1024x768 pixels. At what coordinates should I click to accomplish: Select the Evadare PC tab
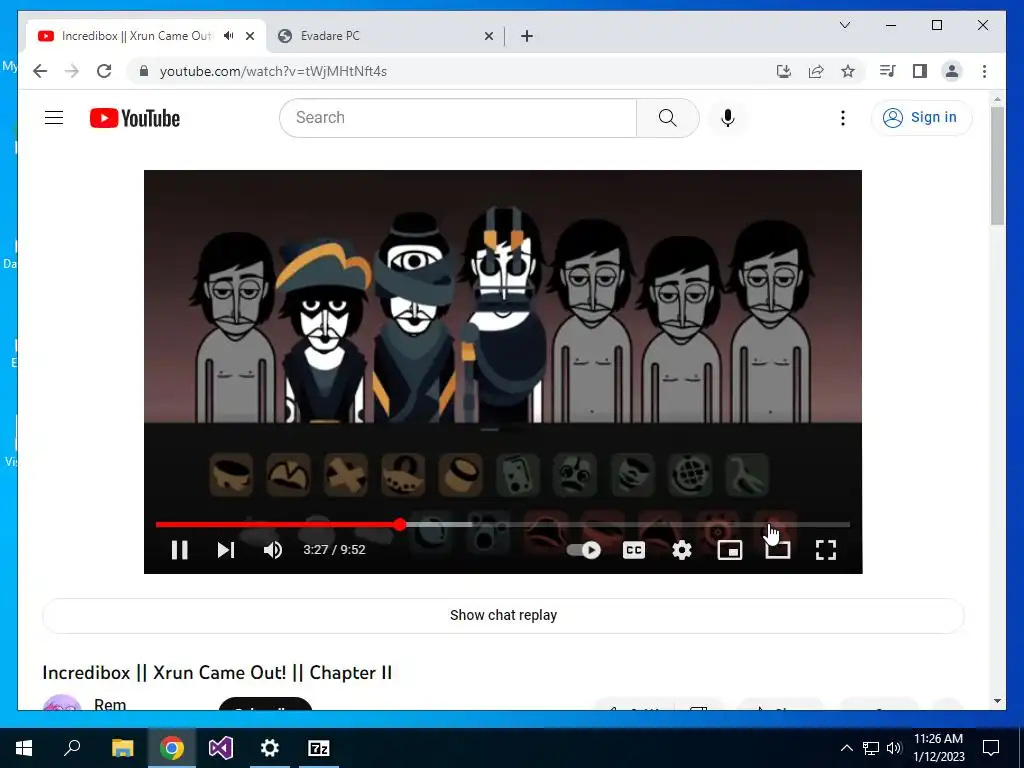click(x=385, y=36)
